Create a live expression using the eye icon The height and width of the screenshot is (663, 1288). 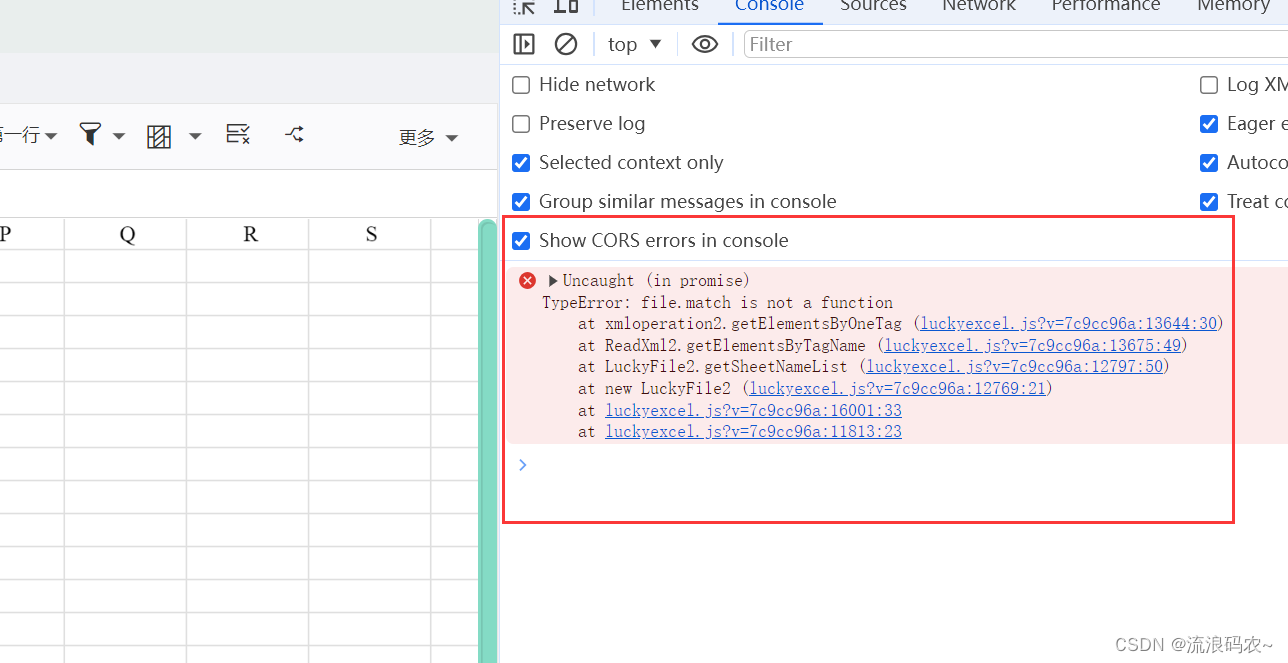(x=704, y=44)
